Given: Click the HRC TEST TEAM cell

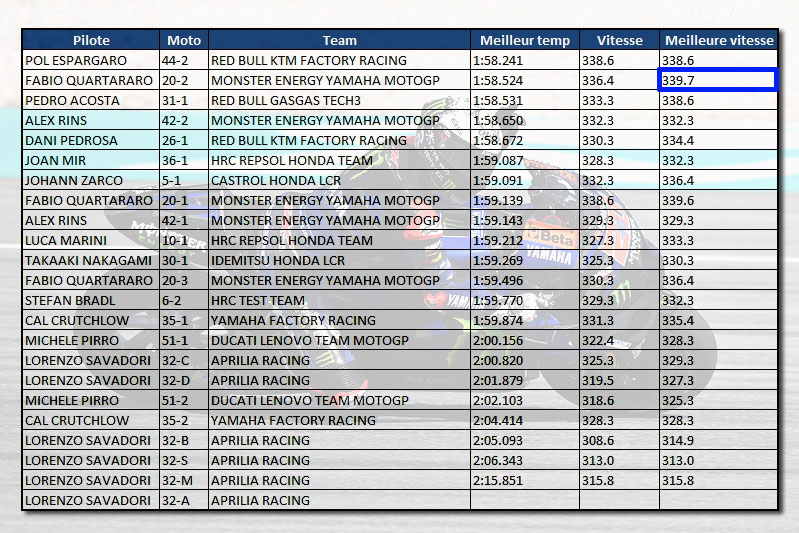Looking at the screenshot, I should 339,300.
